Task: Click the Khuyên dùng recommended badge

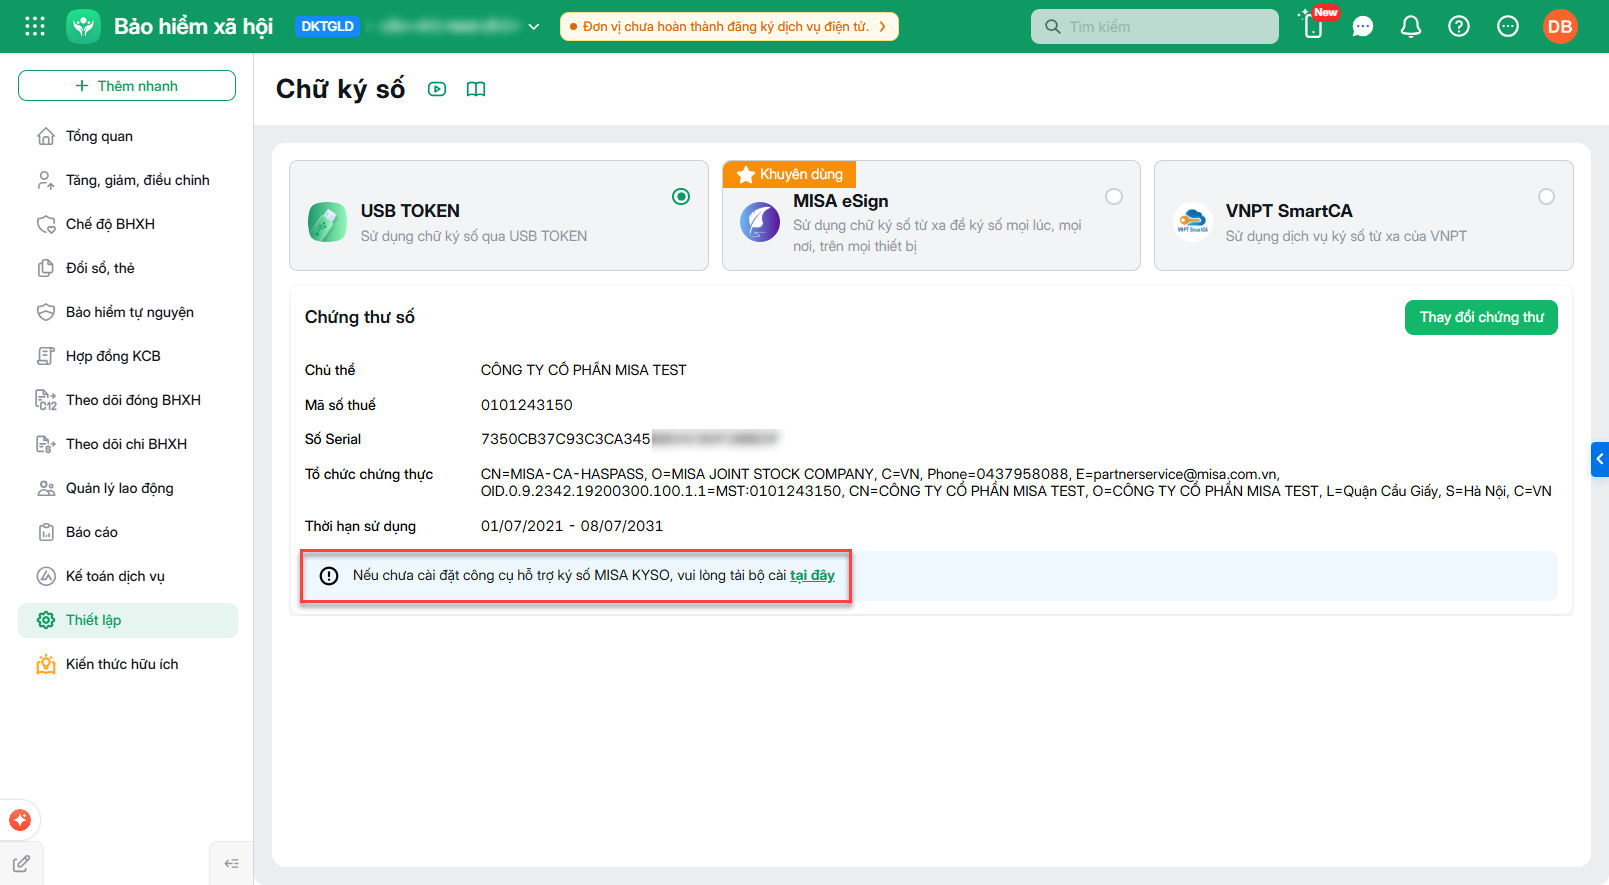Action: pyautogui.click(x=790, y=174)
